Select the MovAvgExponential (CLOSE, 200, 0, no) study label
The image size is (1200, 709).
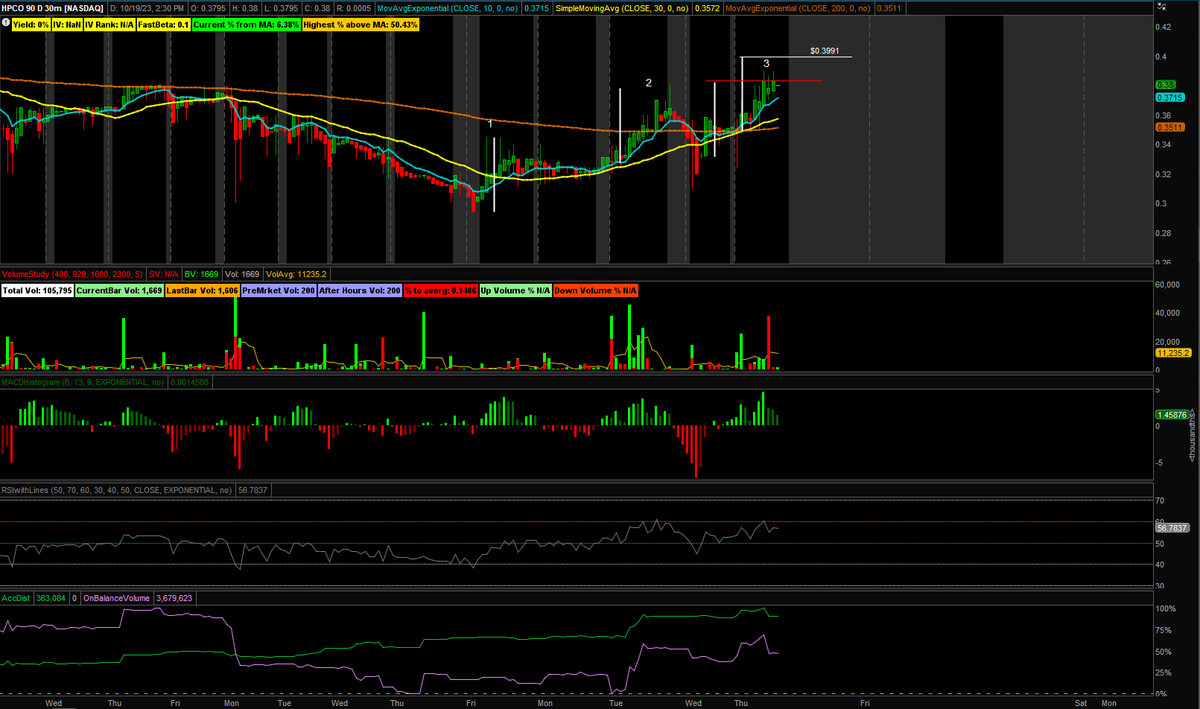(796, 7)
